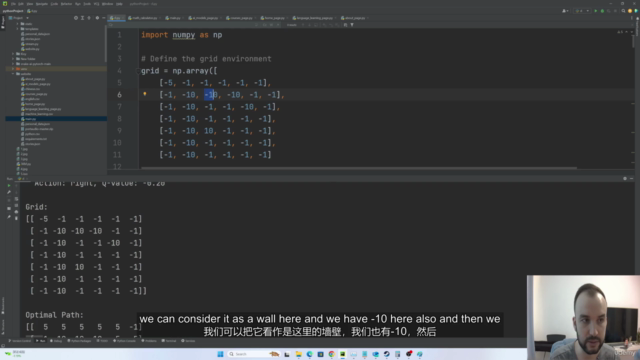Open the Python Packages tool window
The width and height of the screenshot is (640, 360).
pos(78,341)
